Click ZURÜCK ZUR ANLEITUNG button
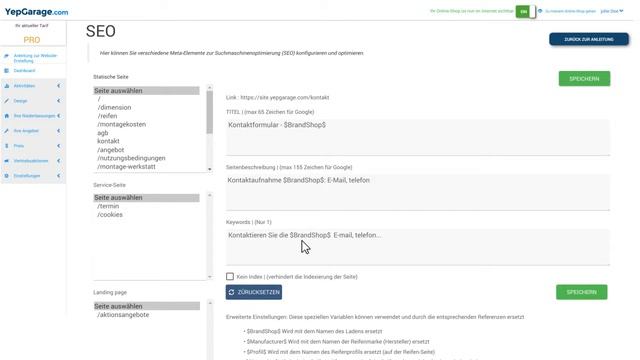The width and height of the screenshot is (640, 360). pos(589,39)
